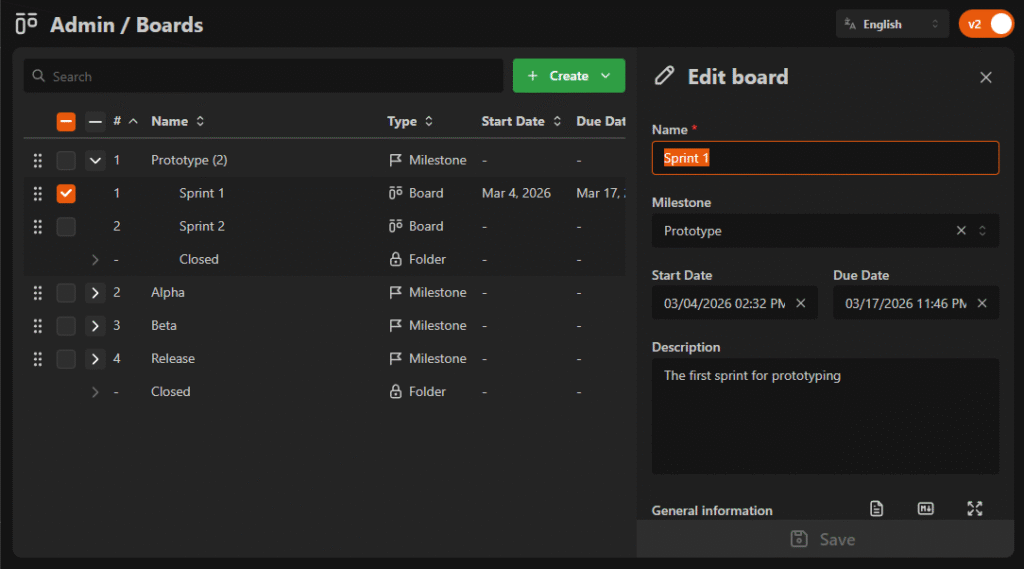Expand the General information editor to fullscreen

tap(975, 509)
